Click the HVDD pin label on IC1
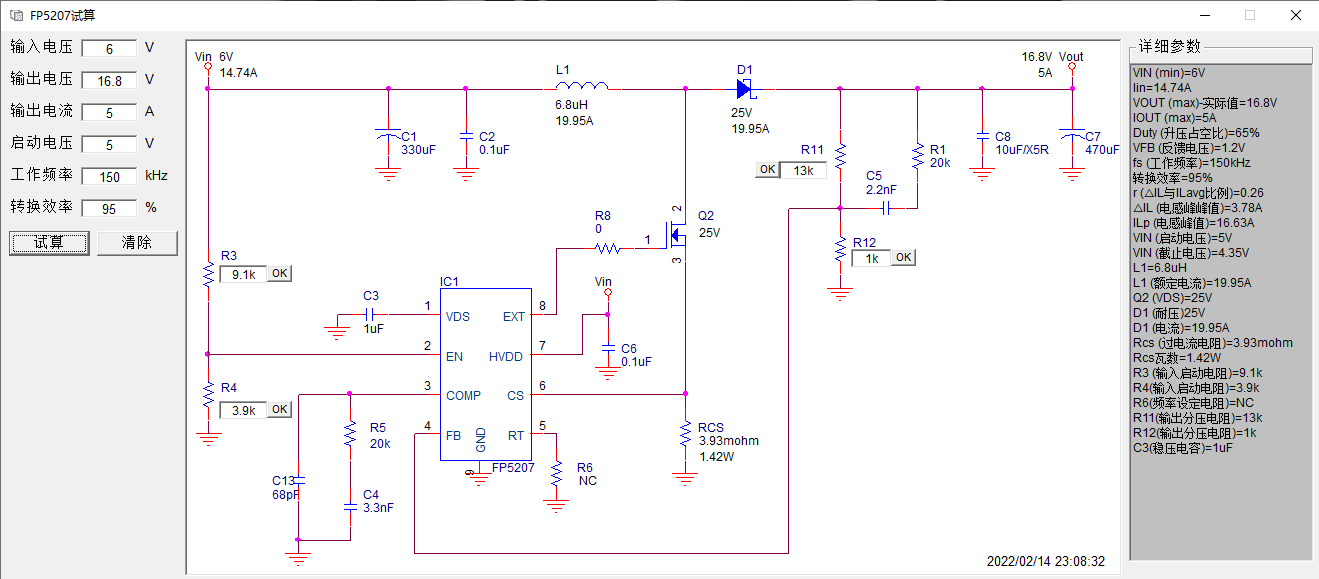1319x579 pixels. (506, 355)
